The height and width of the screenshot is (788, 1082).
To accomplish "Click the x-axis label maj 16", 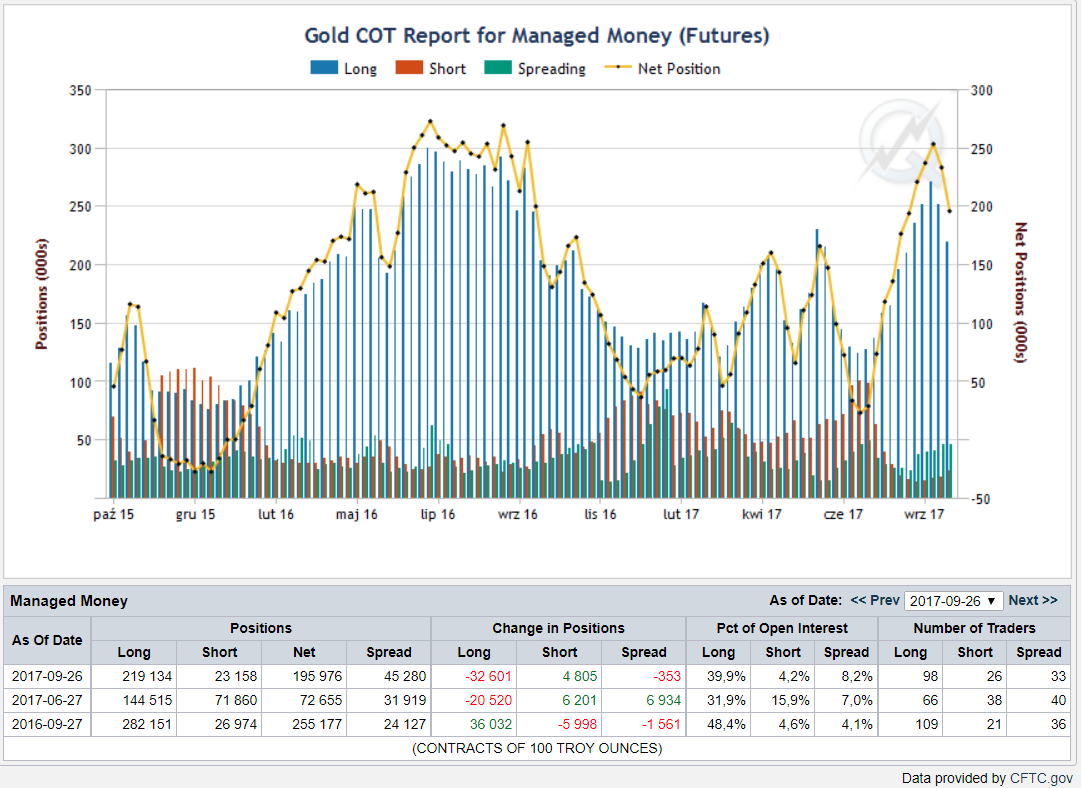I will click(357, 515).
